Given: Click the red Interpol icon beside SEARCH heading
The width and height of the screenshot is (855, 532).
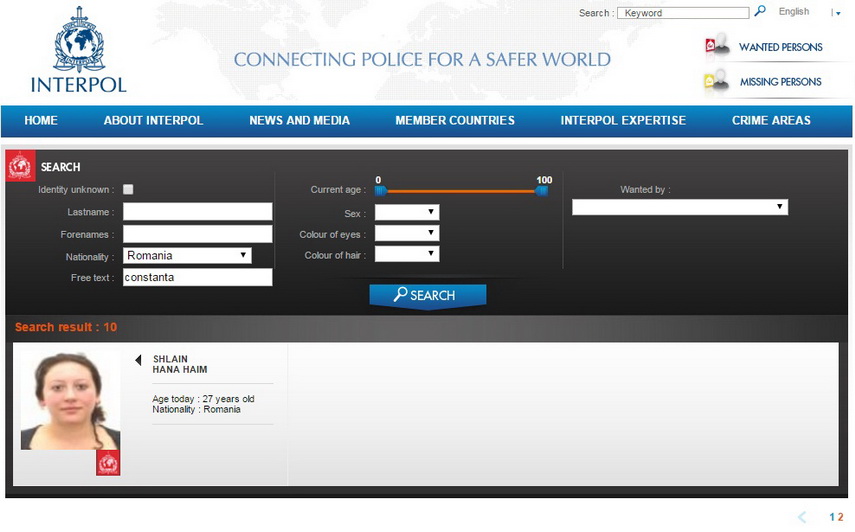Looking at the screenshot, I should coord(21,166).
